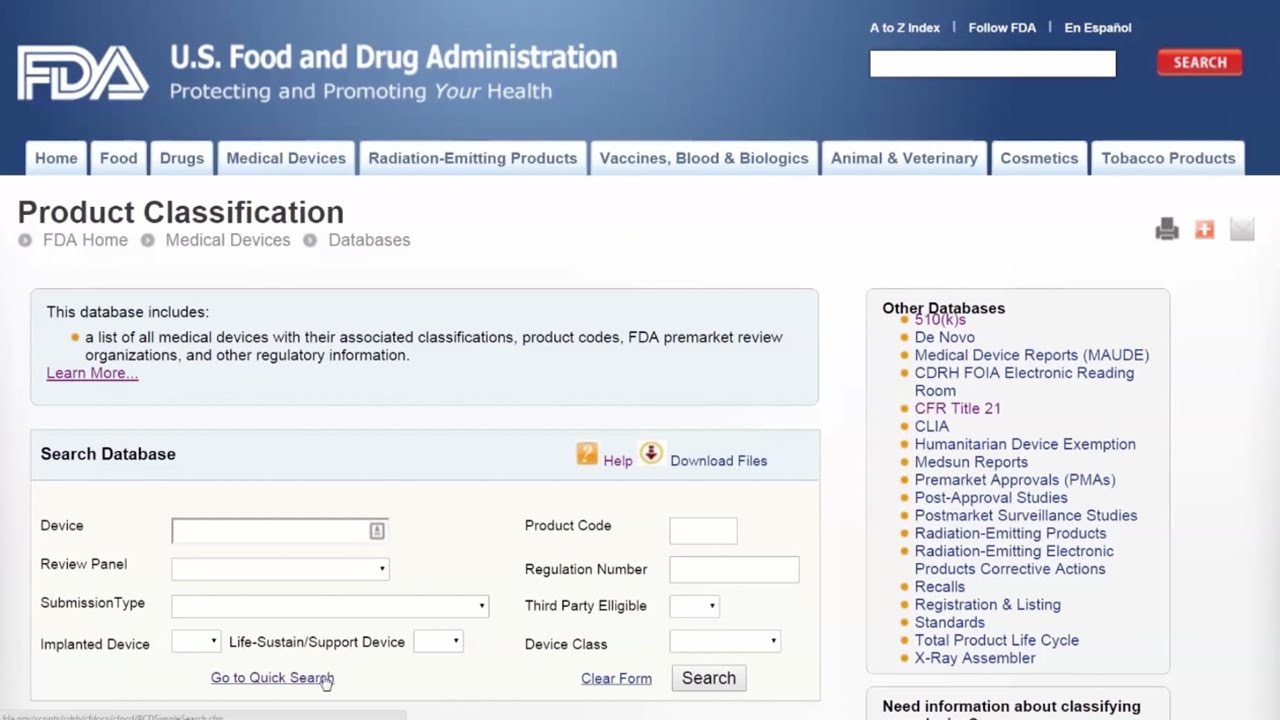This screenshot has height=720, width=1280.
Task: Open the Vaccines, Blood & Biologics tab
Action: tap(704, 158)
